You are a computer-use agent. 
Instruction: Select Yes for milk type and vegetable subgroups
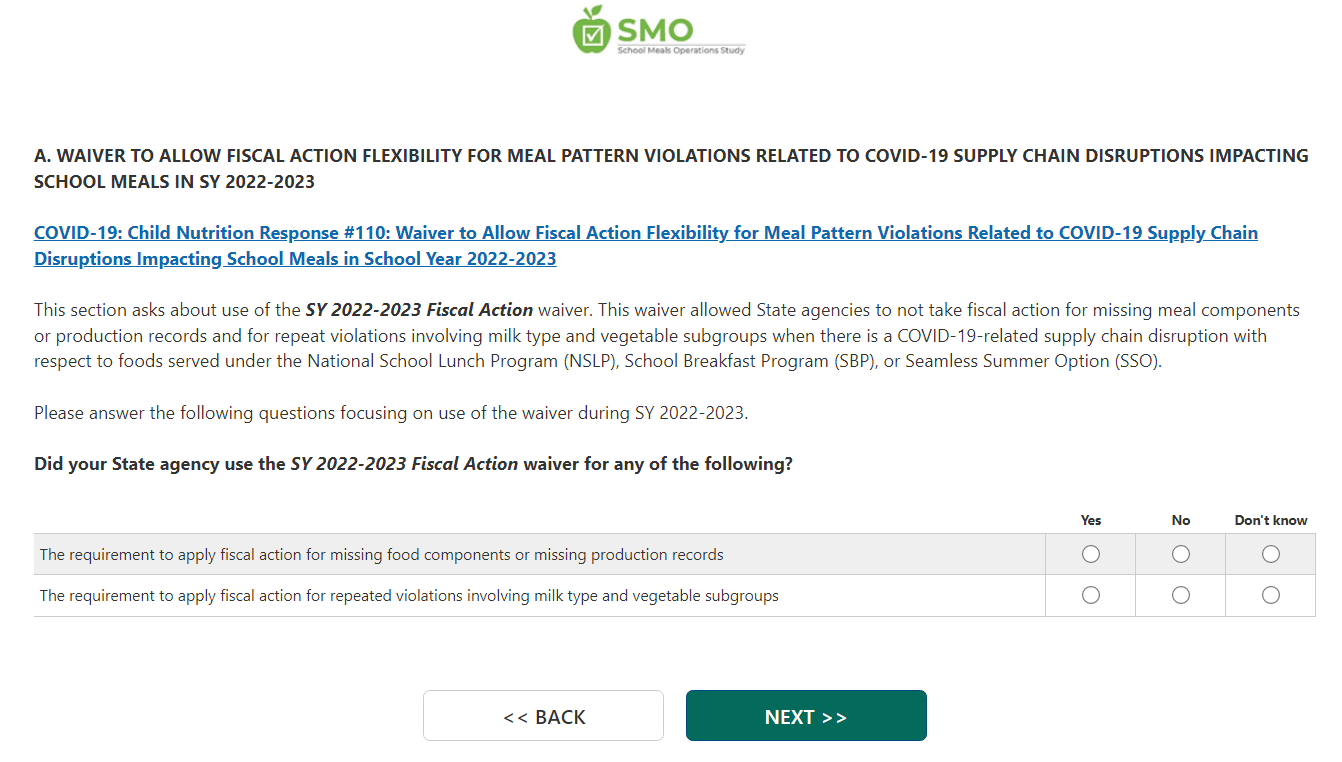pos(1091,596)
